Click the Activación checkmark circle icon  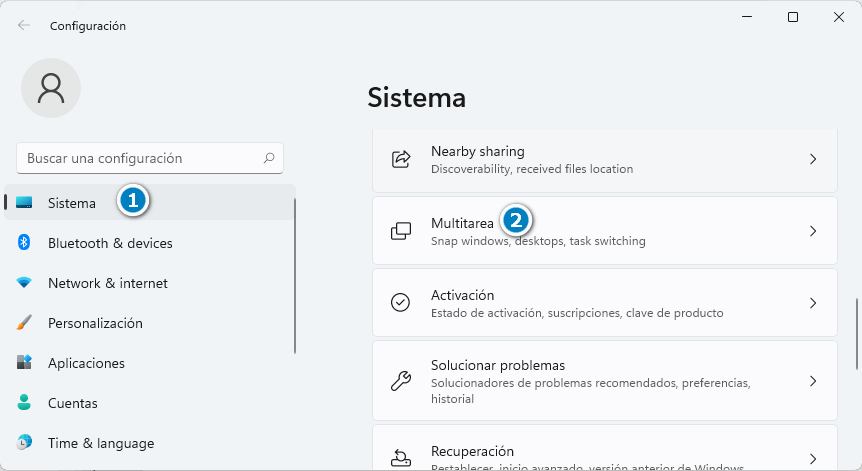[400, 302]
